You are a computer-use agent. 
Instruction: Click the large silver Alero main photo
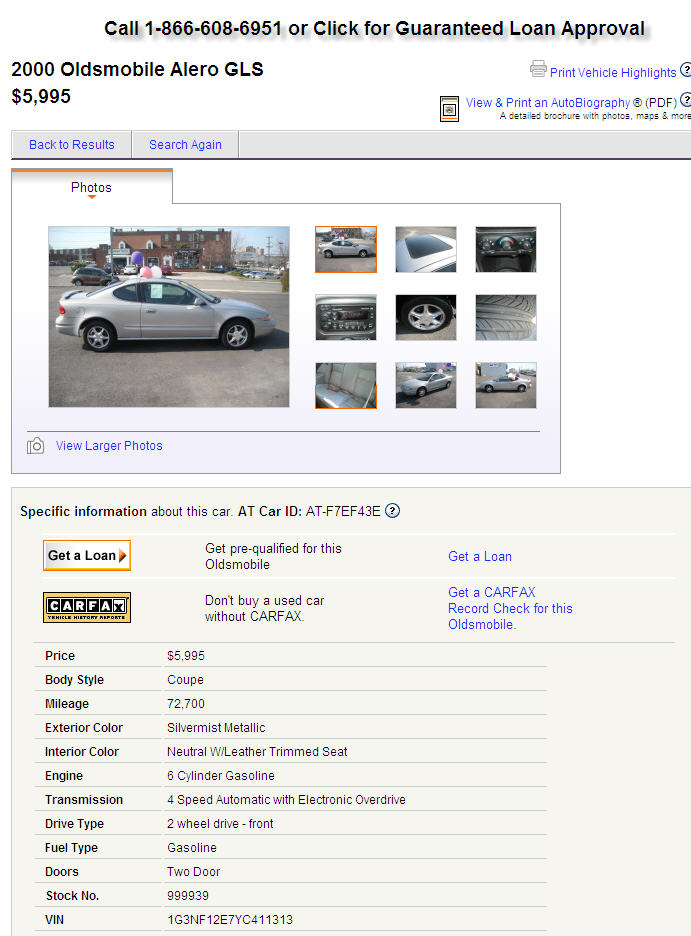point(169,316)
